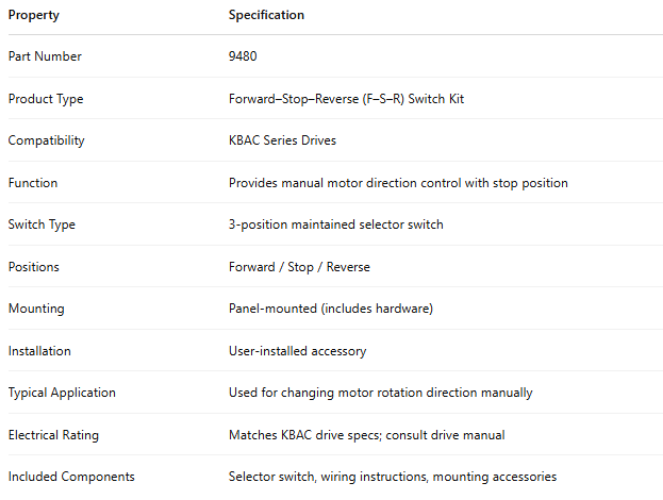Click the Property column header
663x500 pixels.
33,15
